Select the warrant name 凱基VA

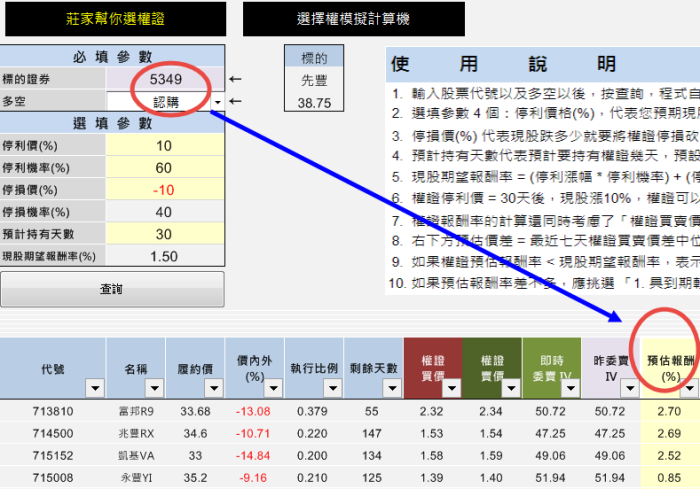[136, 456]
